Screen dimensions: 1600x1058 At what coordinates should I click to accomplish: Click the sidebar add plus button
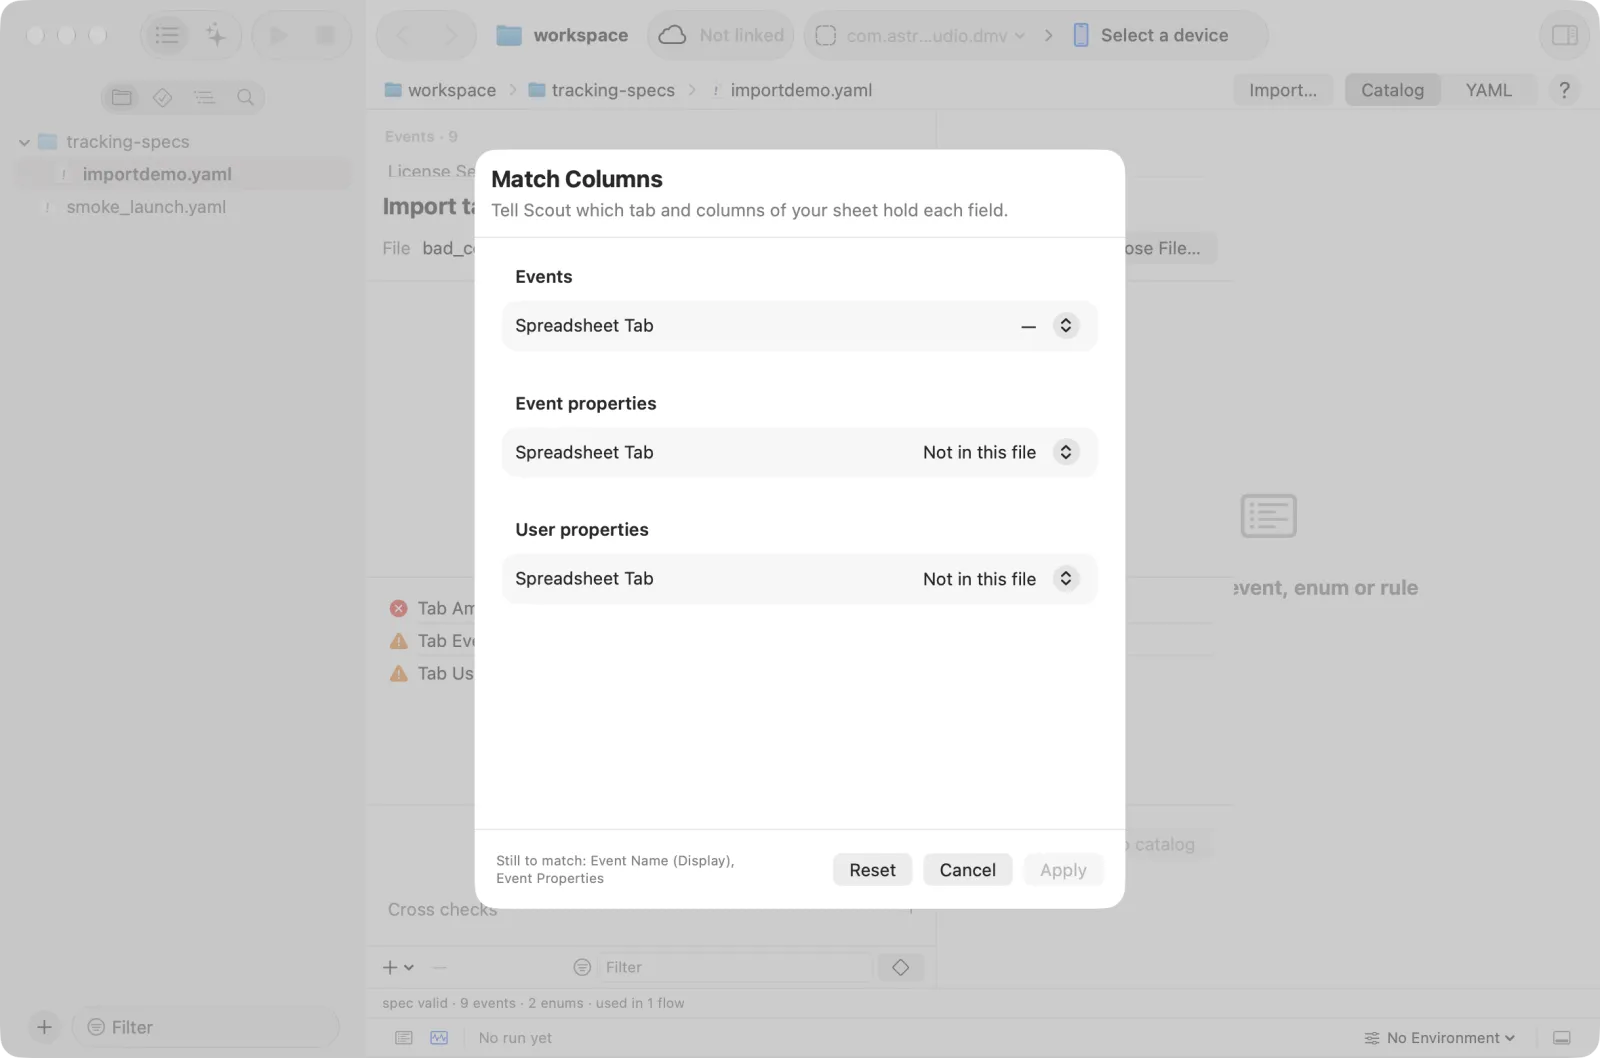pos(44,1027)
